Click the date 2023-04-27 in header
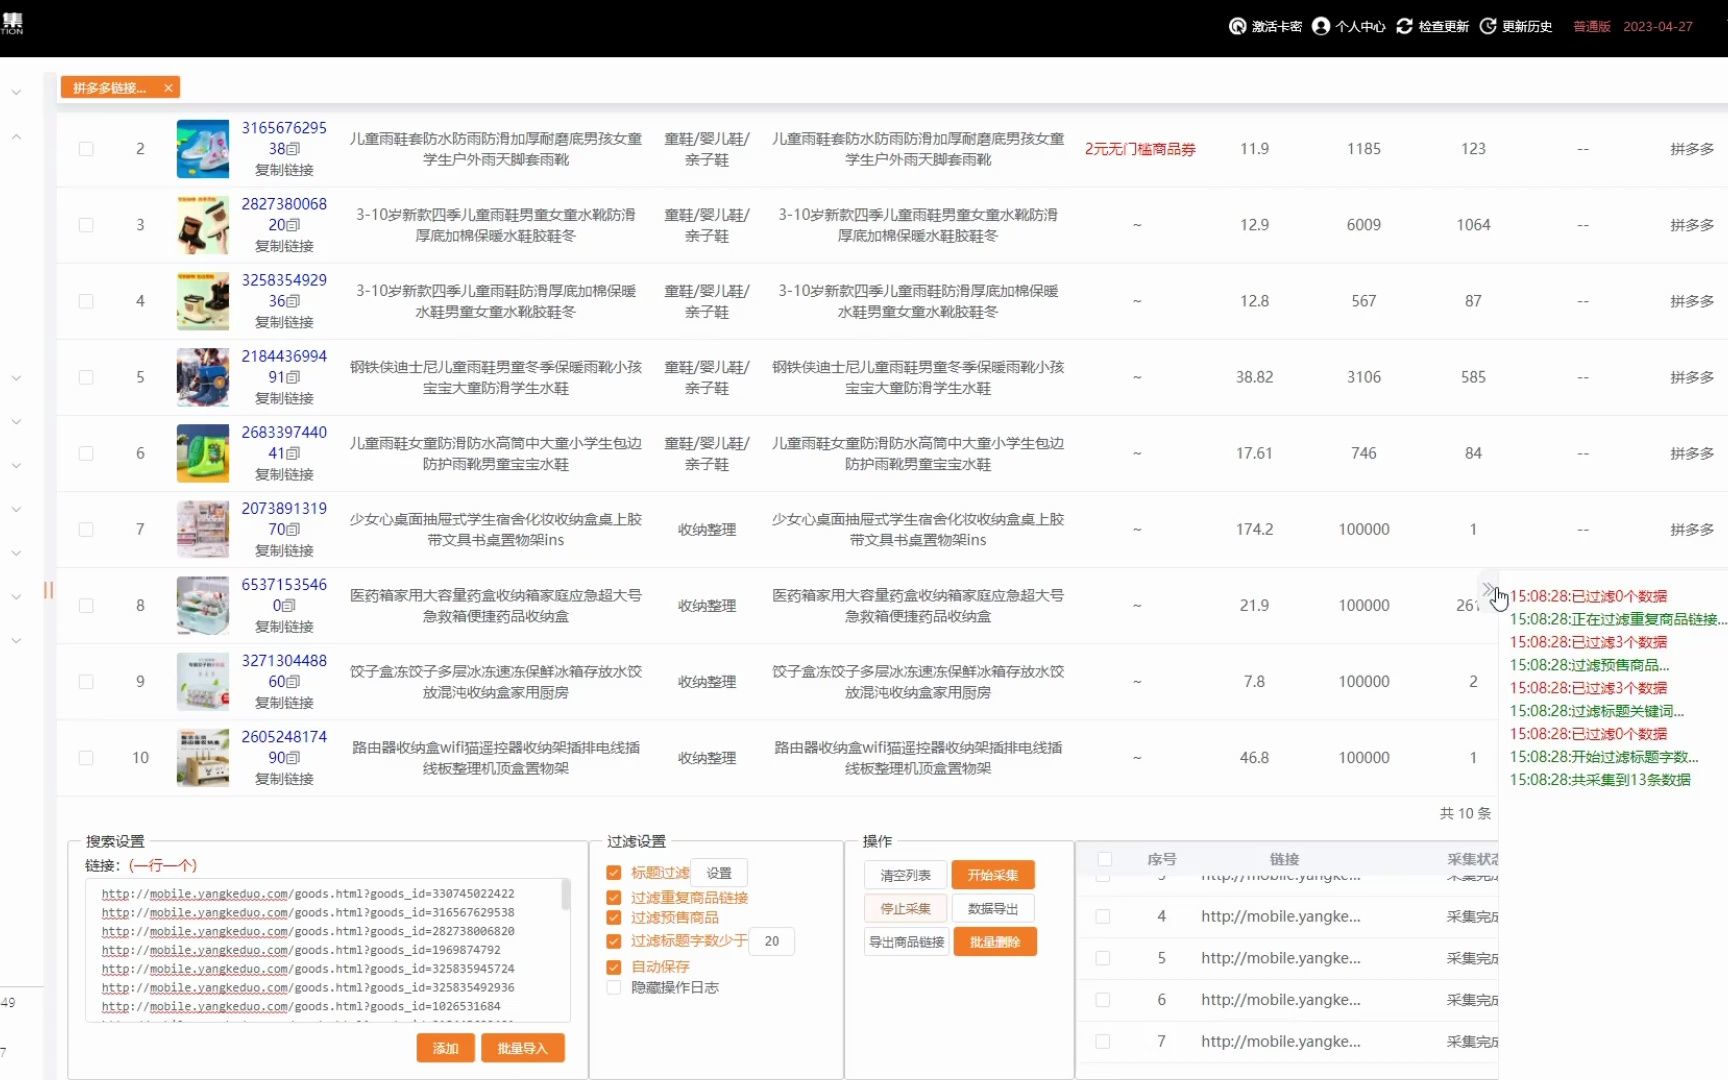Viewport: 1728px width, 1080px height. (1657, 26)
